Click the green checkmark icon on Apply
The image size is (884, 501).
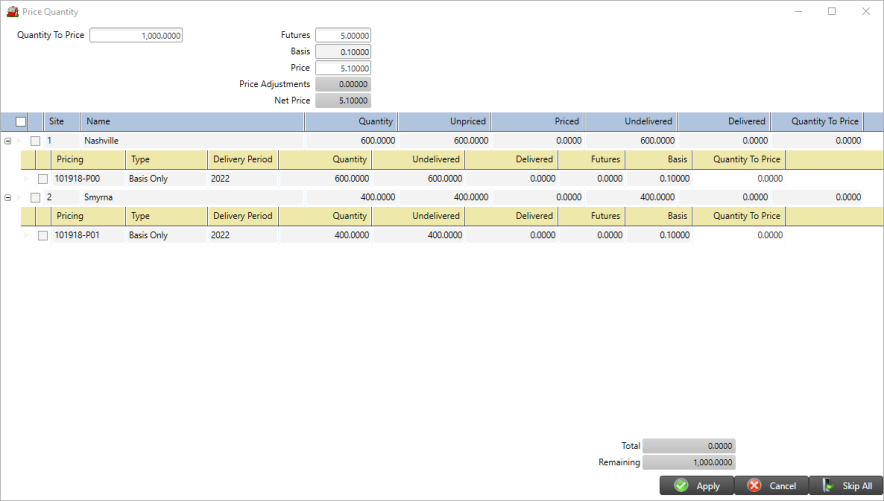681,486
